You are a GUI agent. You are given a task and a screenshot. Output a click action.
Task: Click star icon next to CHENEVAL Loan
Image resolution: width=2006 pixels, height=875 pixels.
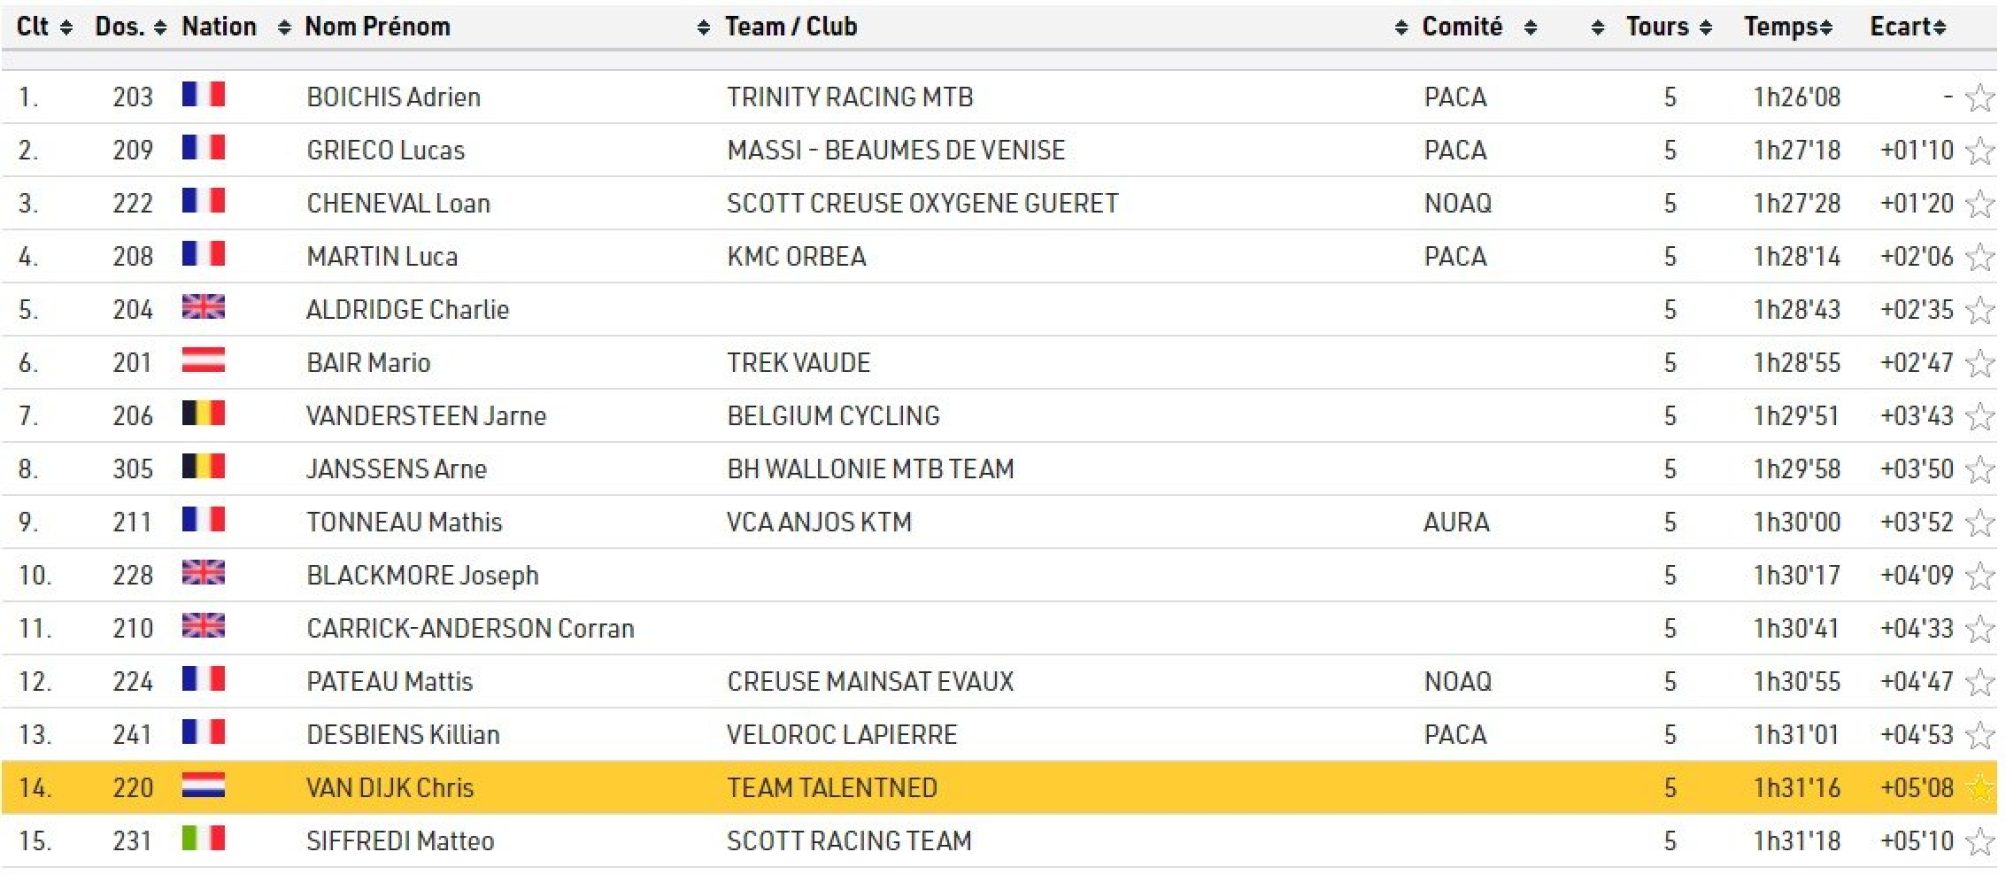tap(1979, 204)
